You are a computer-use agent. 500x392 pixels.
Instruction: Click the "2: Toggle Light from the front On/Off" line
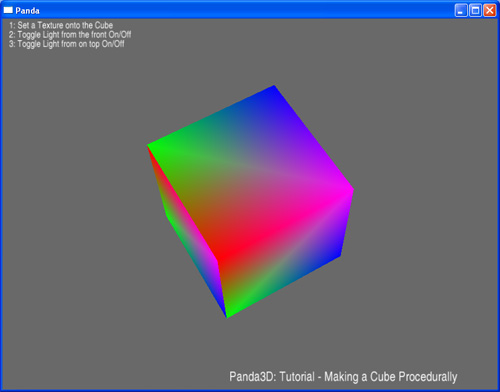[70, 35]
